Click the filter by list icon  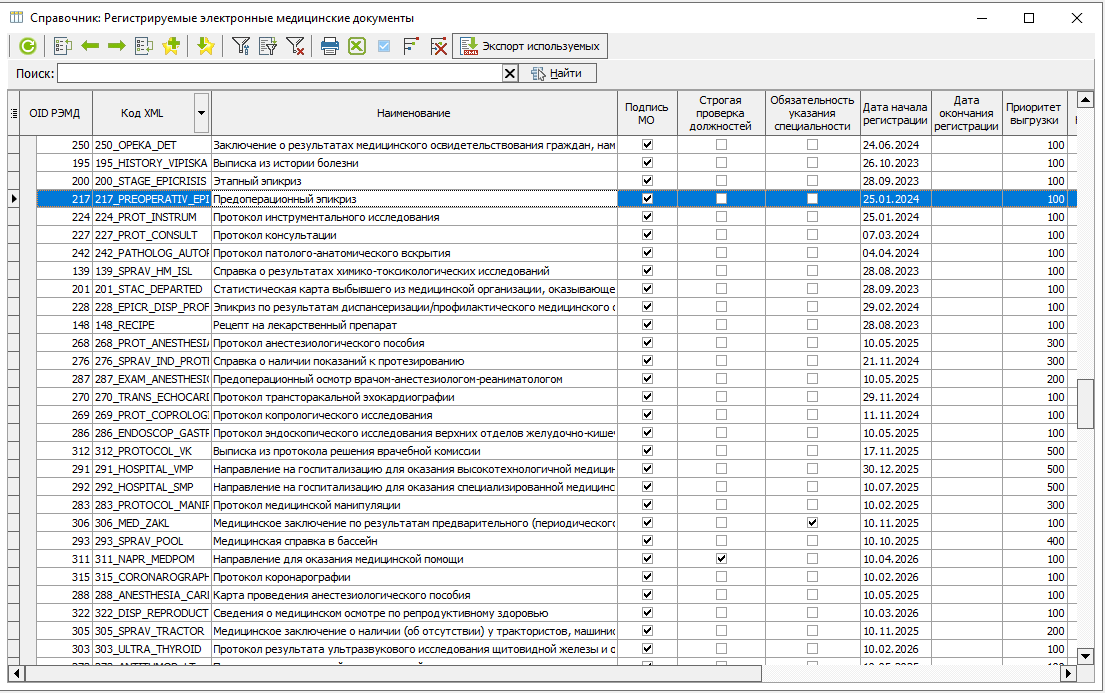pyautogui.click(x=268, y=47)
